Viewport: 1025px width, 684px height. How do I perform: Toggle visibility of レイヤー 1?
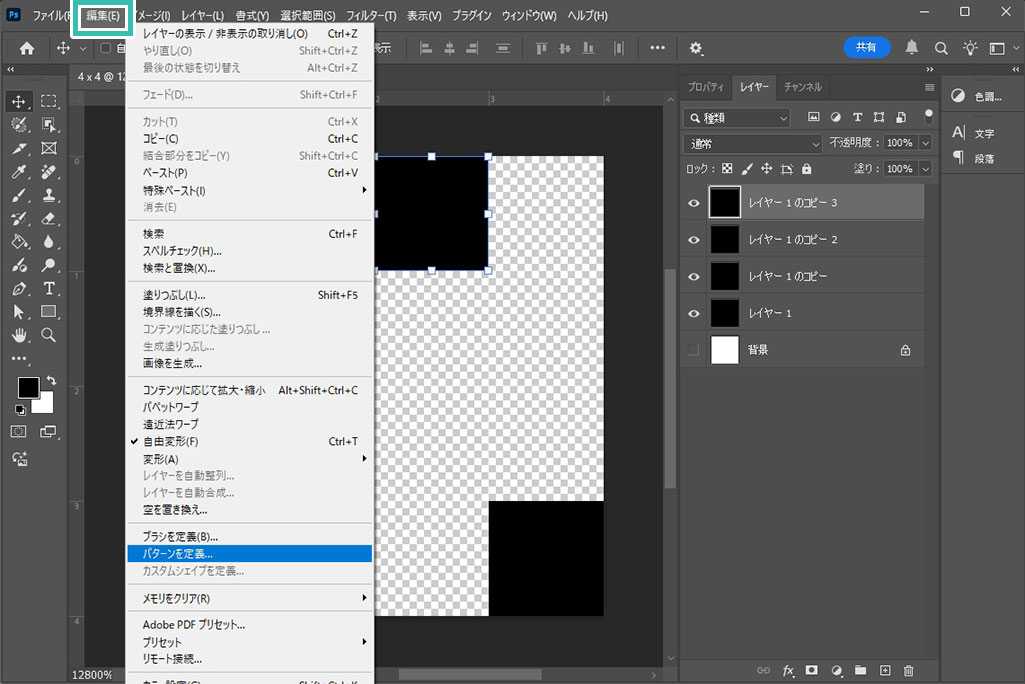tap(694, 313)
